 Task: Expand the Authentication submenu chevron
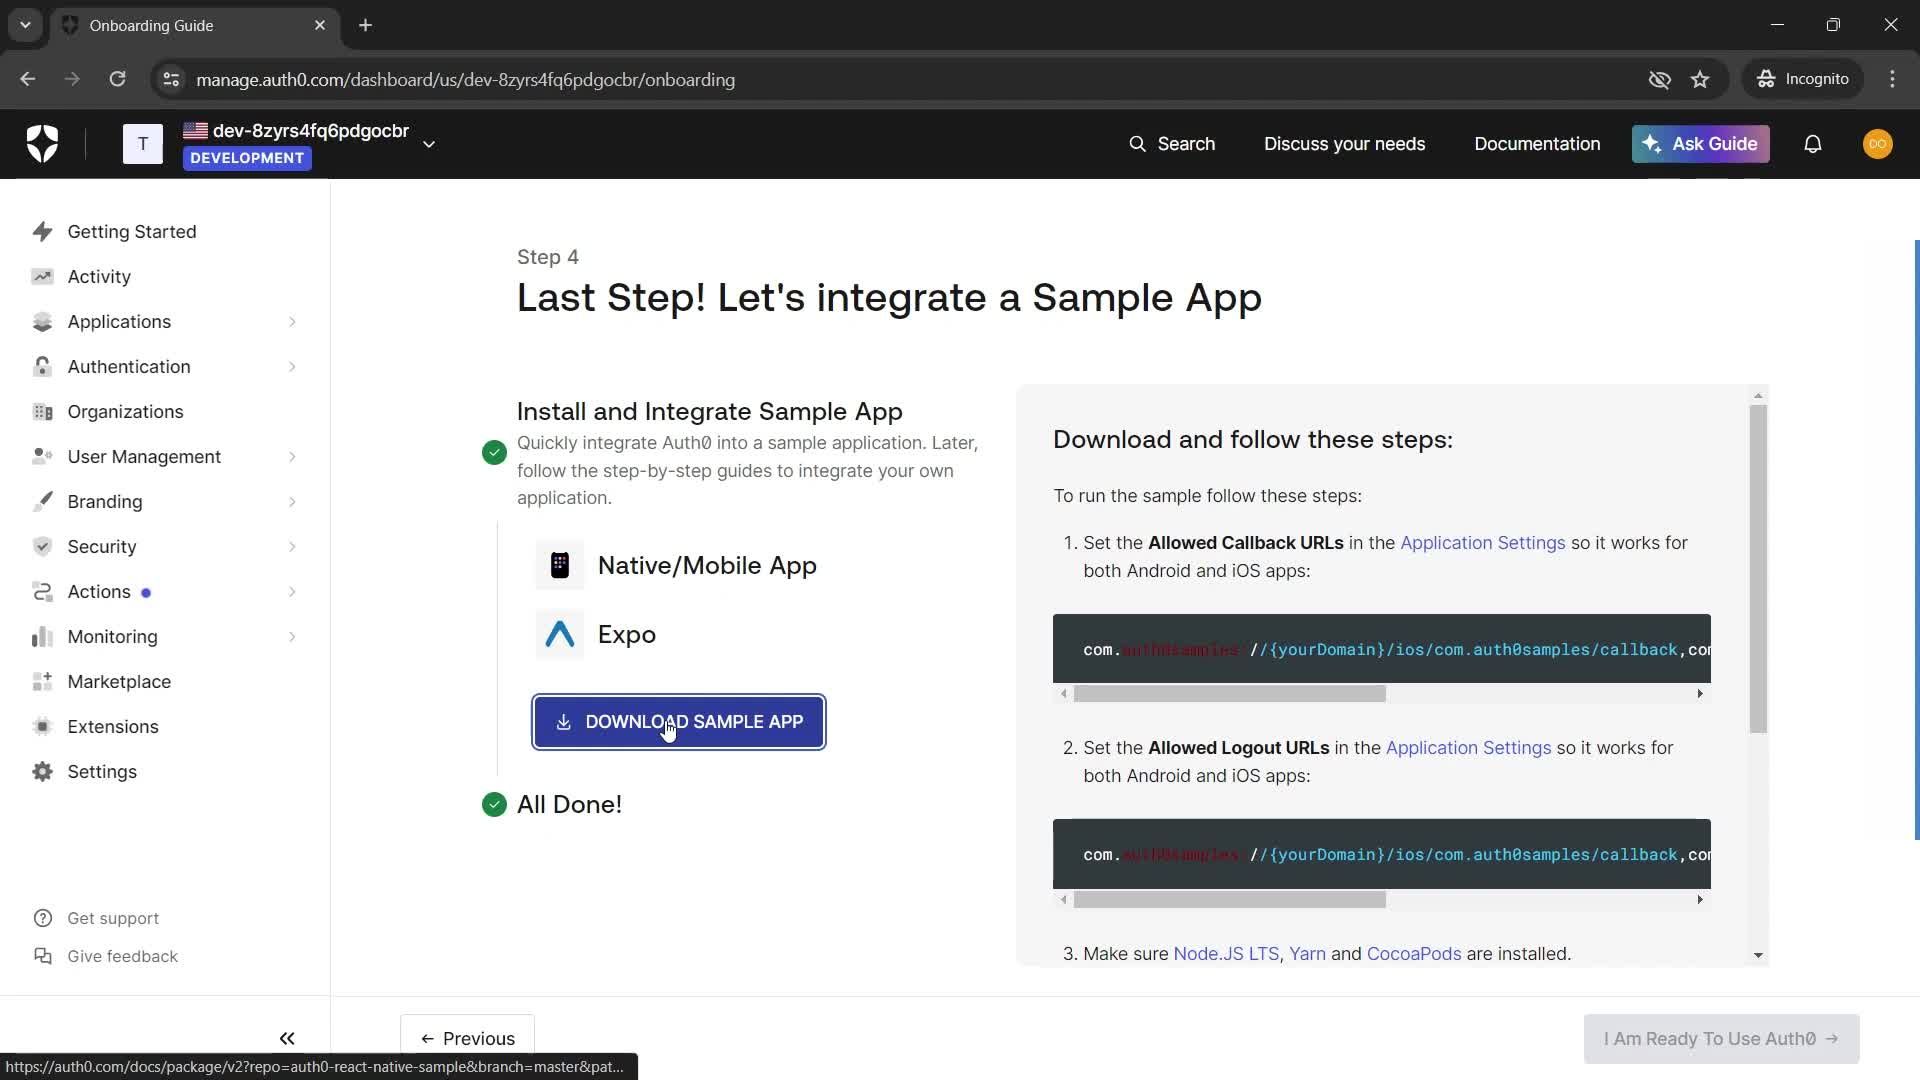[292, 367]
